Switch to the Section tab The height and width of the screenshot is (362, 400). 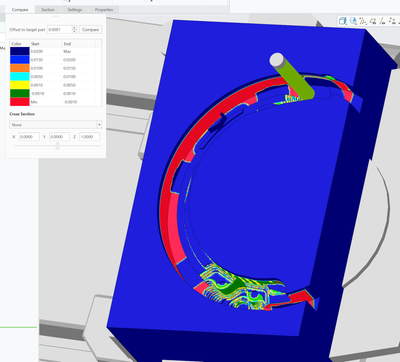48,10
